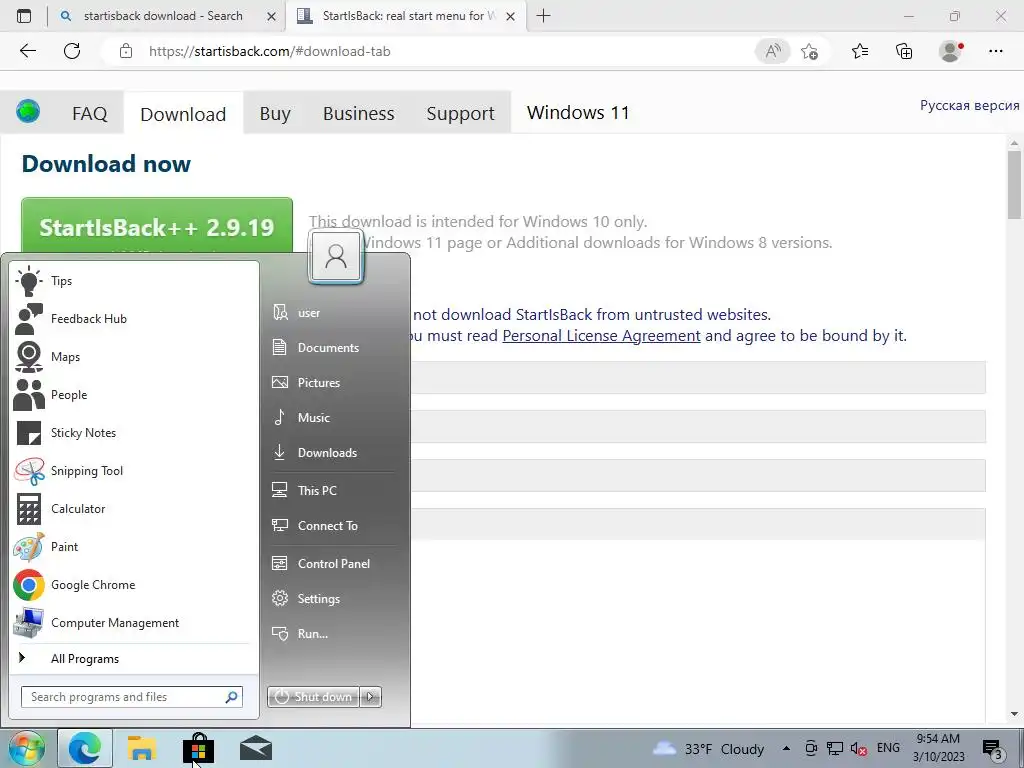Image resolution: width=1024 pixels, height=768 pixels.
Task: Click the address bar URL
Action: pyautogui.click(x=269, y=52)
